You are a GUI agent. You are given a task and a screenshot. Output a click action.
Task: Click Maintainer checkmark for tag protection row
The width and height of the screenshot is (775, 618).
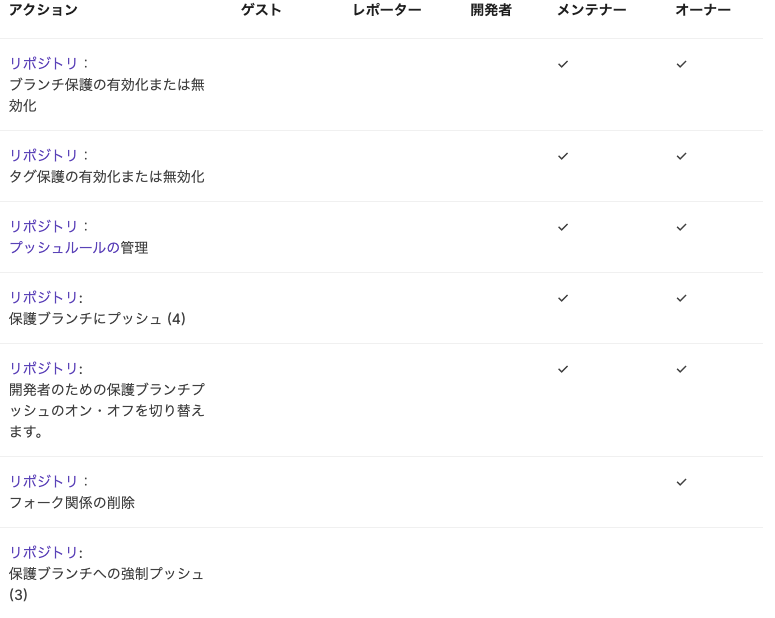(x=563, y=156)
